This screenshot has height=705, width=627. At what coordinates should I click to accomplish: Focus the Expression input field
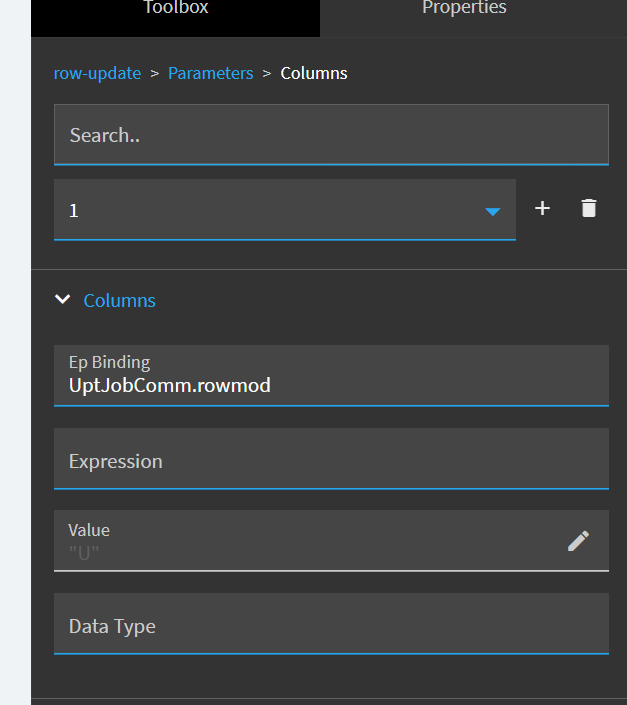coord(330,461)
